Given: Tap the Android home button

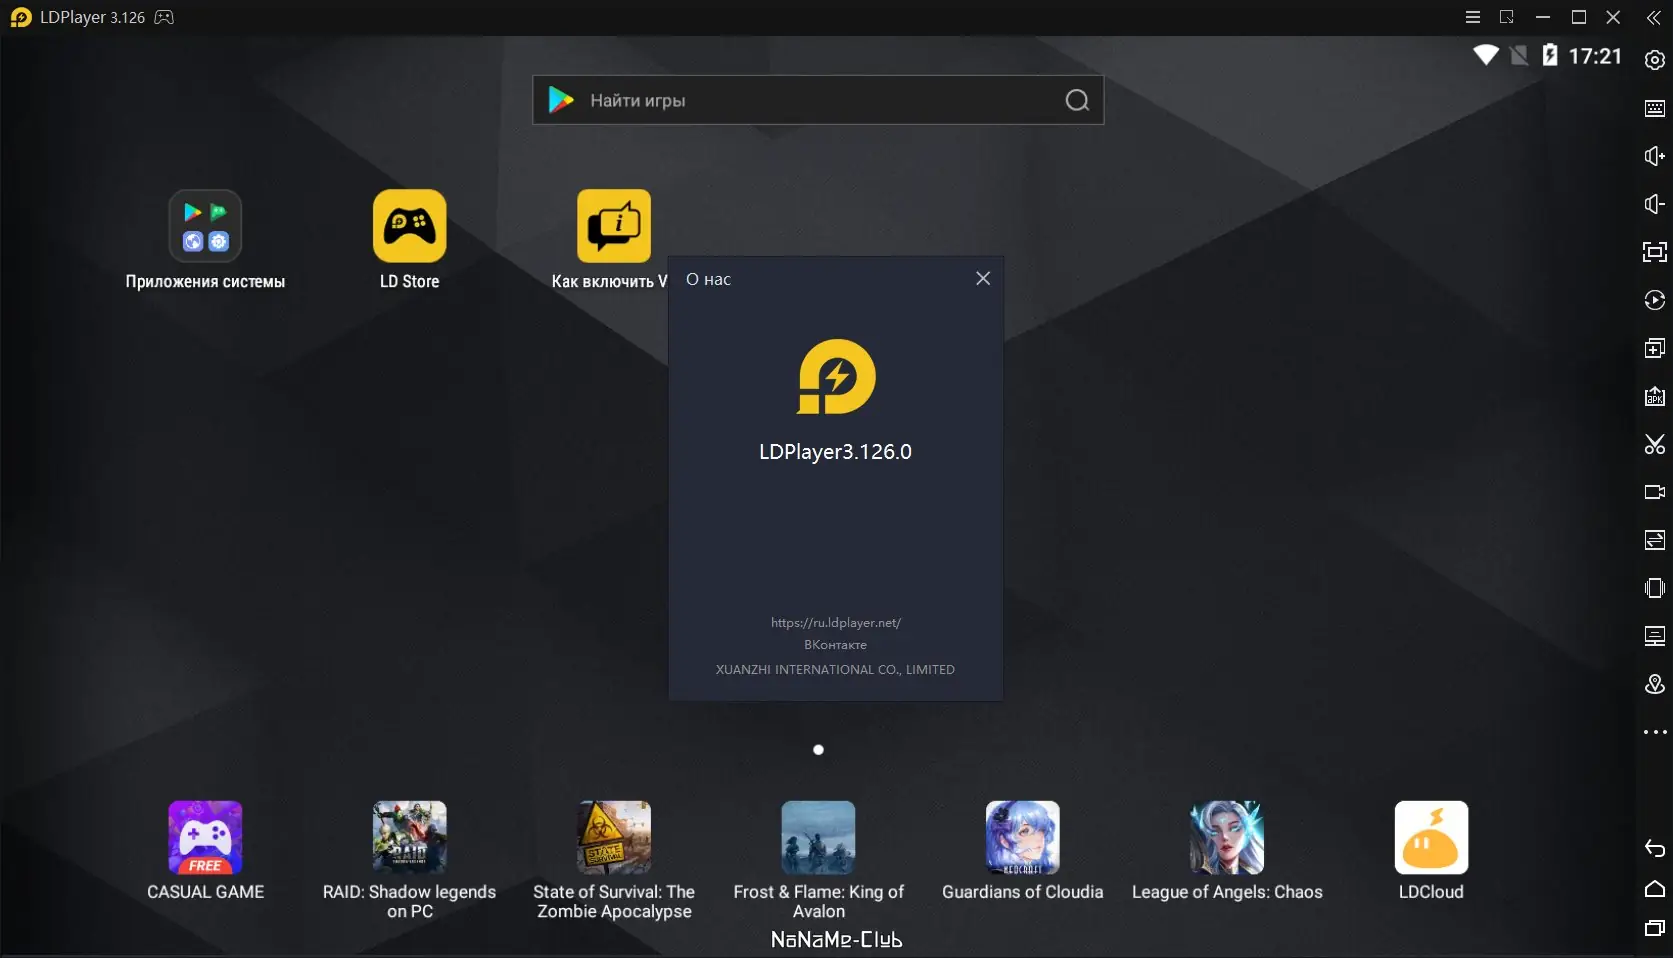Looking at the screenshot, I should [x=1655, y=889].
